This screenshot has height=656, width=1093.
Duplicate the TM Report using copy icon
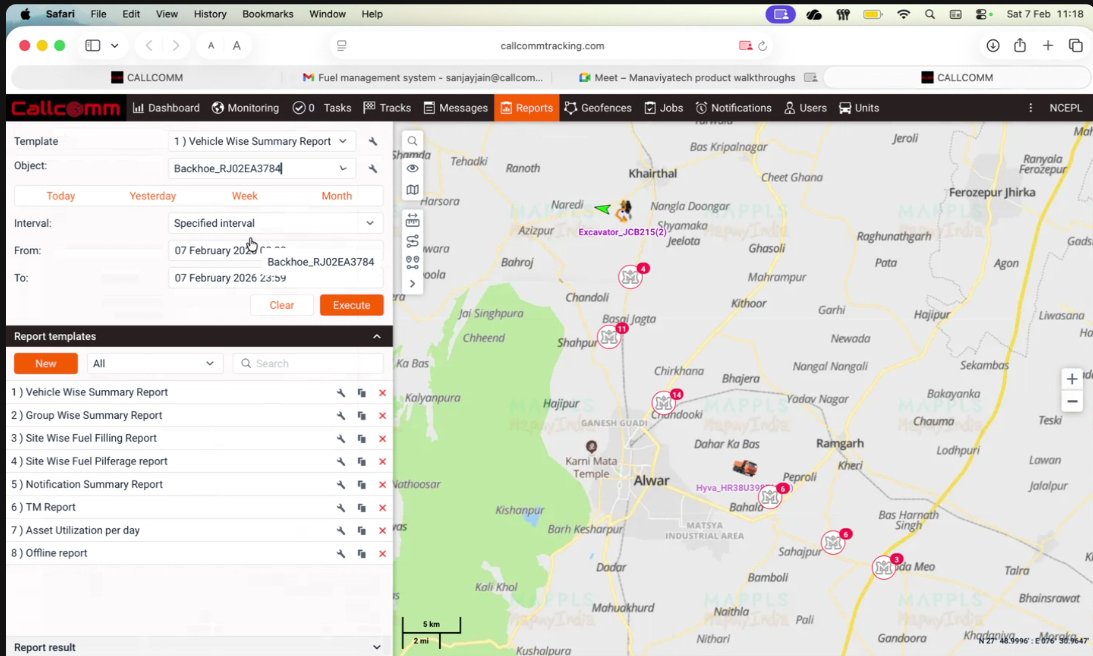(362, 507)
